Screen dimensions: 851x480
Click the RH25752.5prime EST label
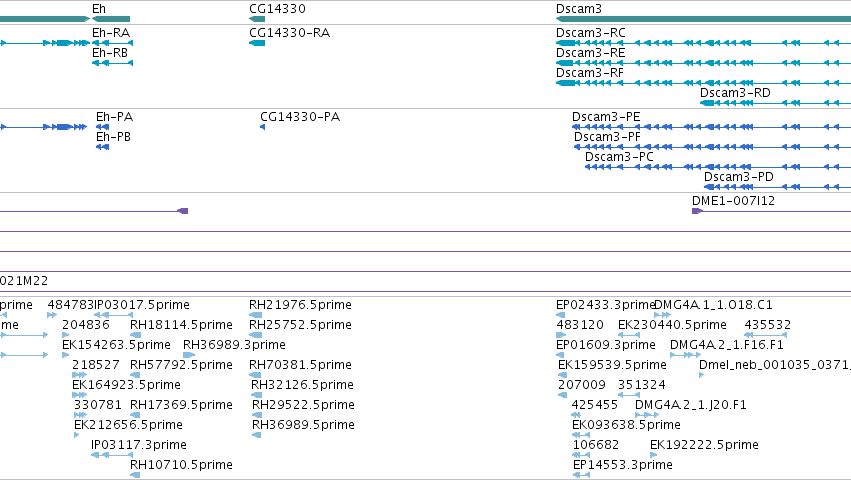point(300,325)
